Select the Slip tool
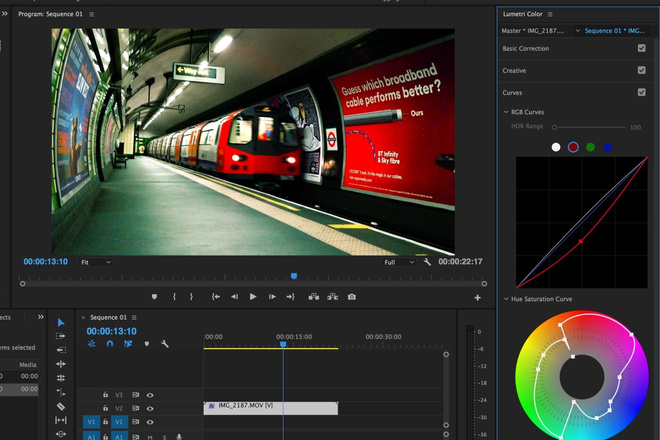660x440 pixels. pyautogui.click(x=61, y=420)
